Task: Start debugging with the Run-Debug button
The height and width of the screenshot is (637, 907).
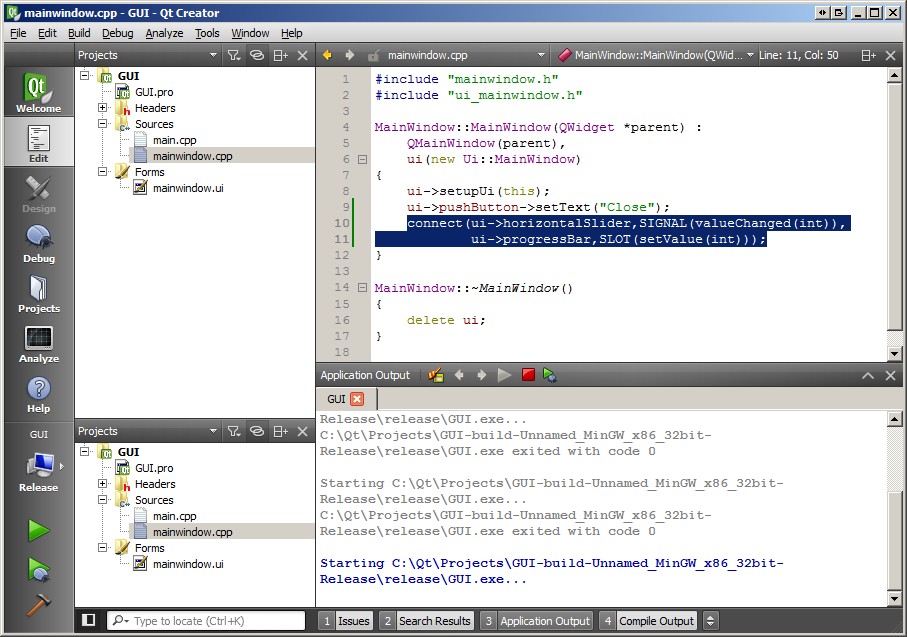Action: tap(38, 569)
